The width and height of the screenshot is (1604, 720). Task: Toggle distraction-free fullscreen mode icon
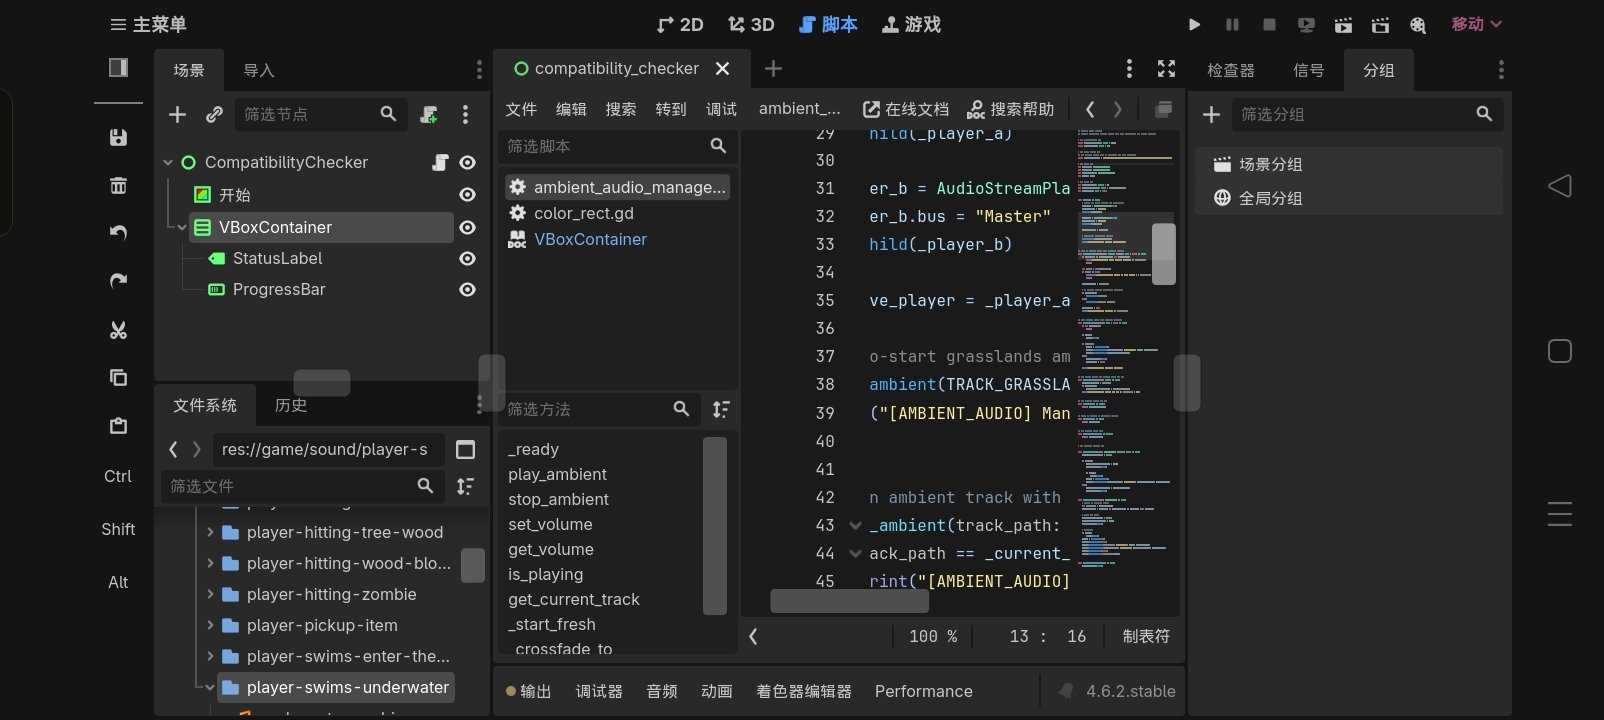pos(1166,68)
